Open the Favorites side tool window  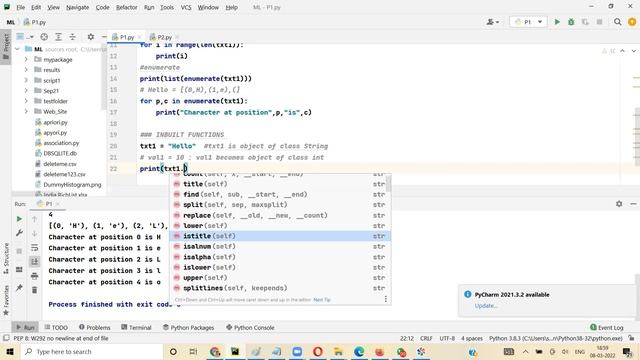(x=6, y=300)
